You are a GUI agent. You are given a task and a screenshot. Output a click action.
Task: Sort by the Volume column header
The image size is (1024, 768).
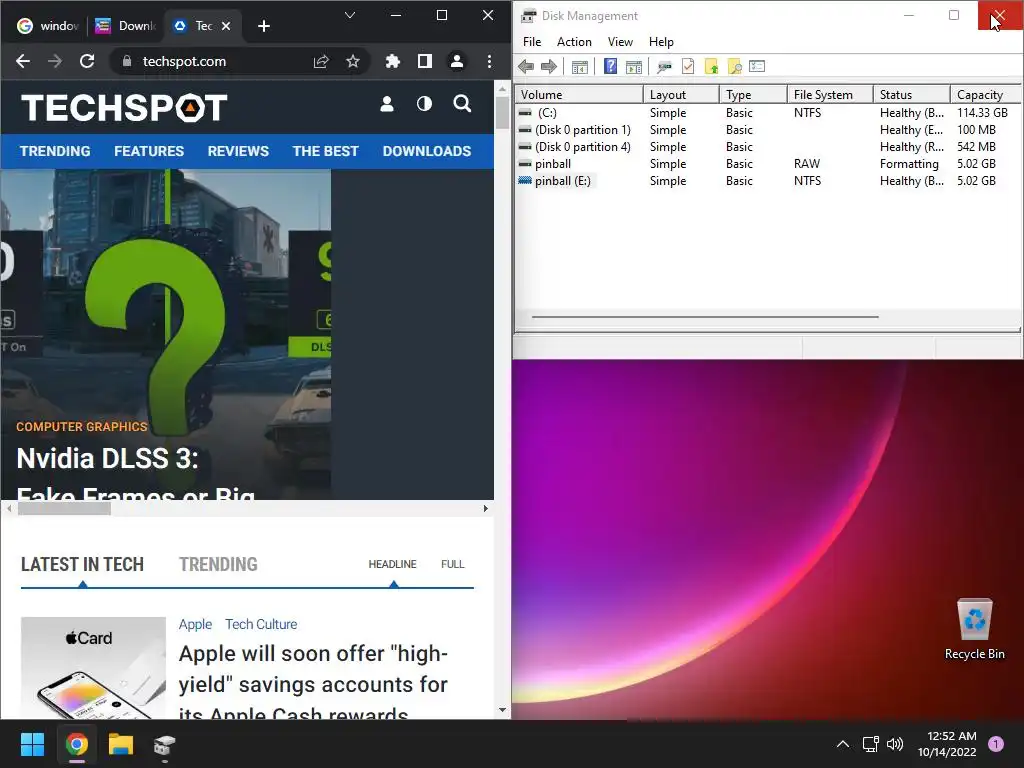(579, 95)
